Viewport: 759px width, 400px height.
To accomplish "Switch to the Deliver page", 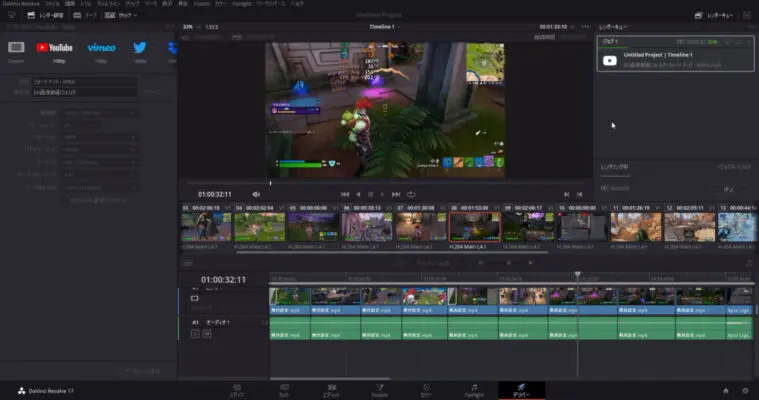I will (521, 390).
